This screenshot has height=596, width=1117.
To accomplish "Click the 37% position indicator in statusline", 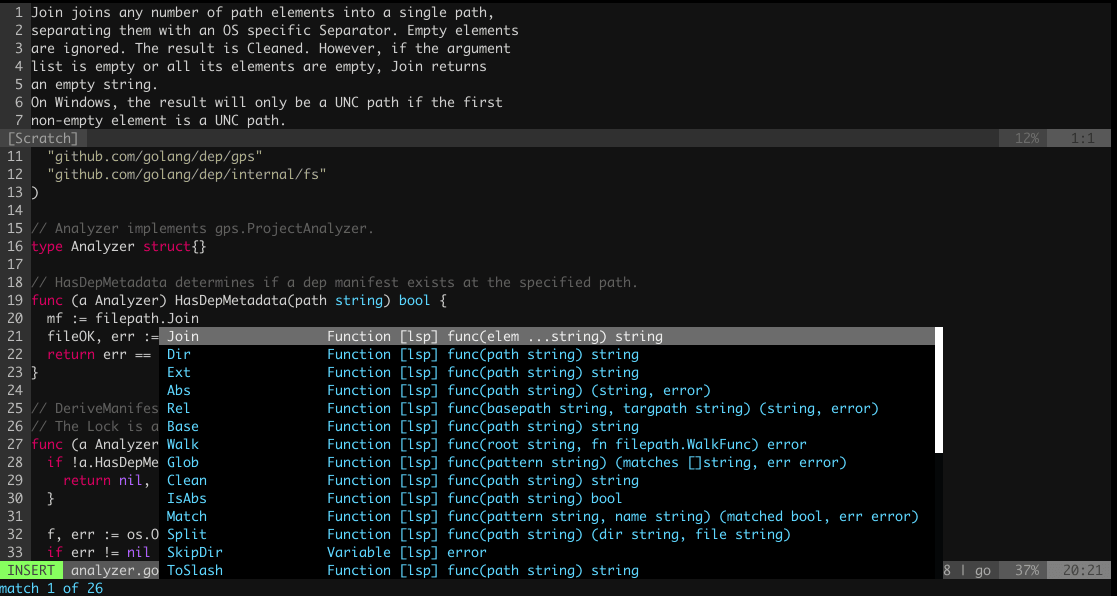I will [1026, 571].
